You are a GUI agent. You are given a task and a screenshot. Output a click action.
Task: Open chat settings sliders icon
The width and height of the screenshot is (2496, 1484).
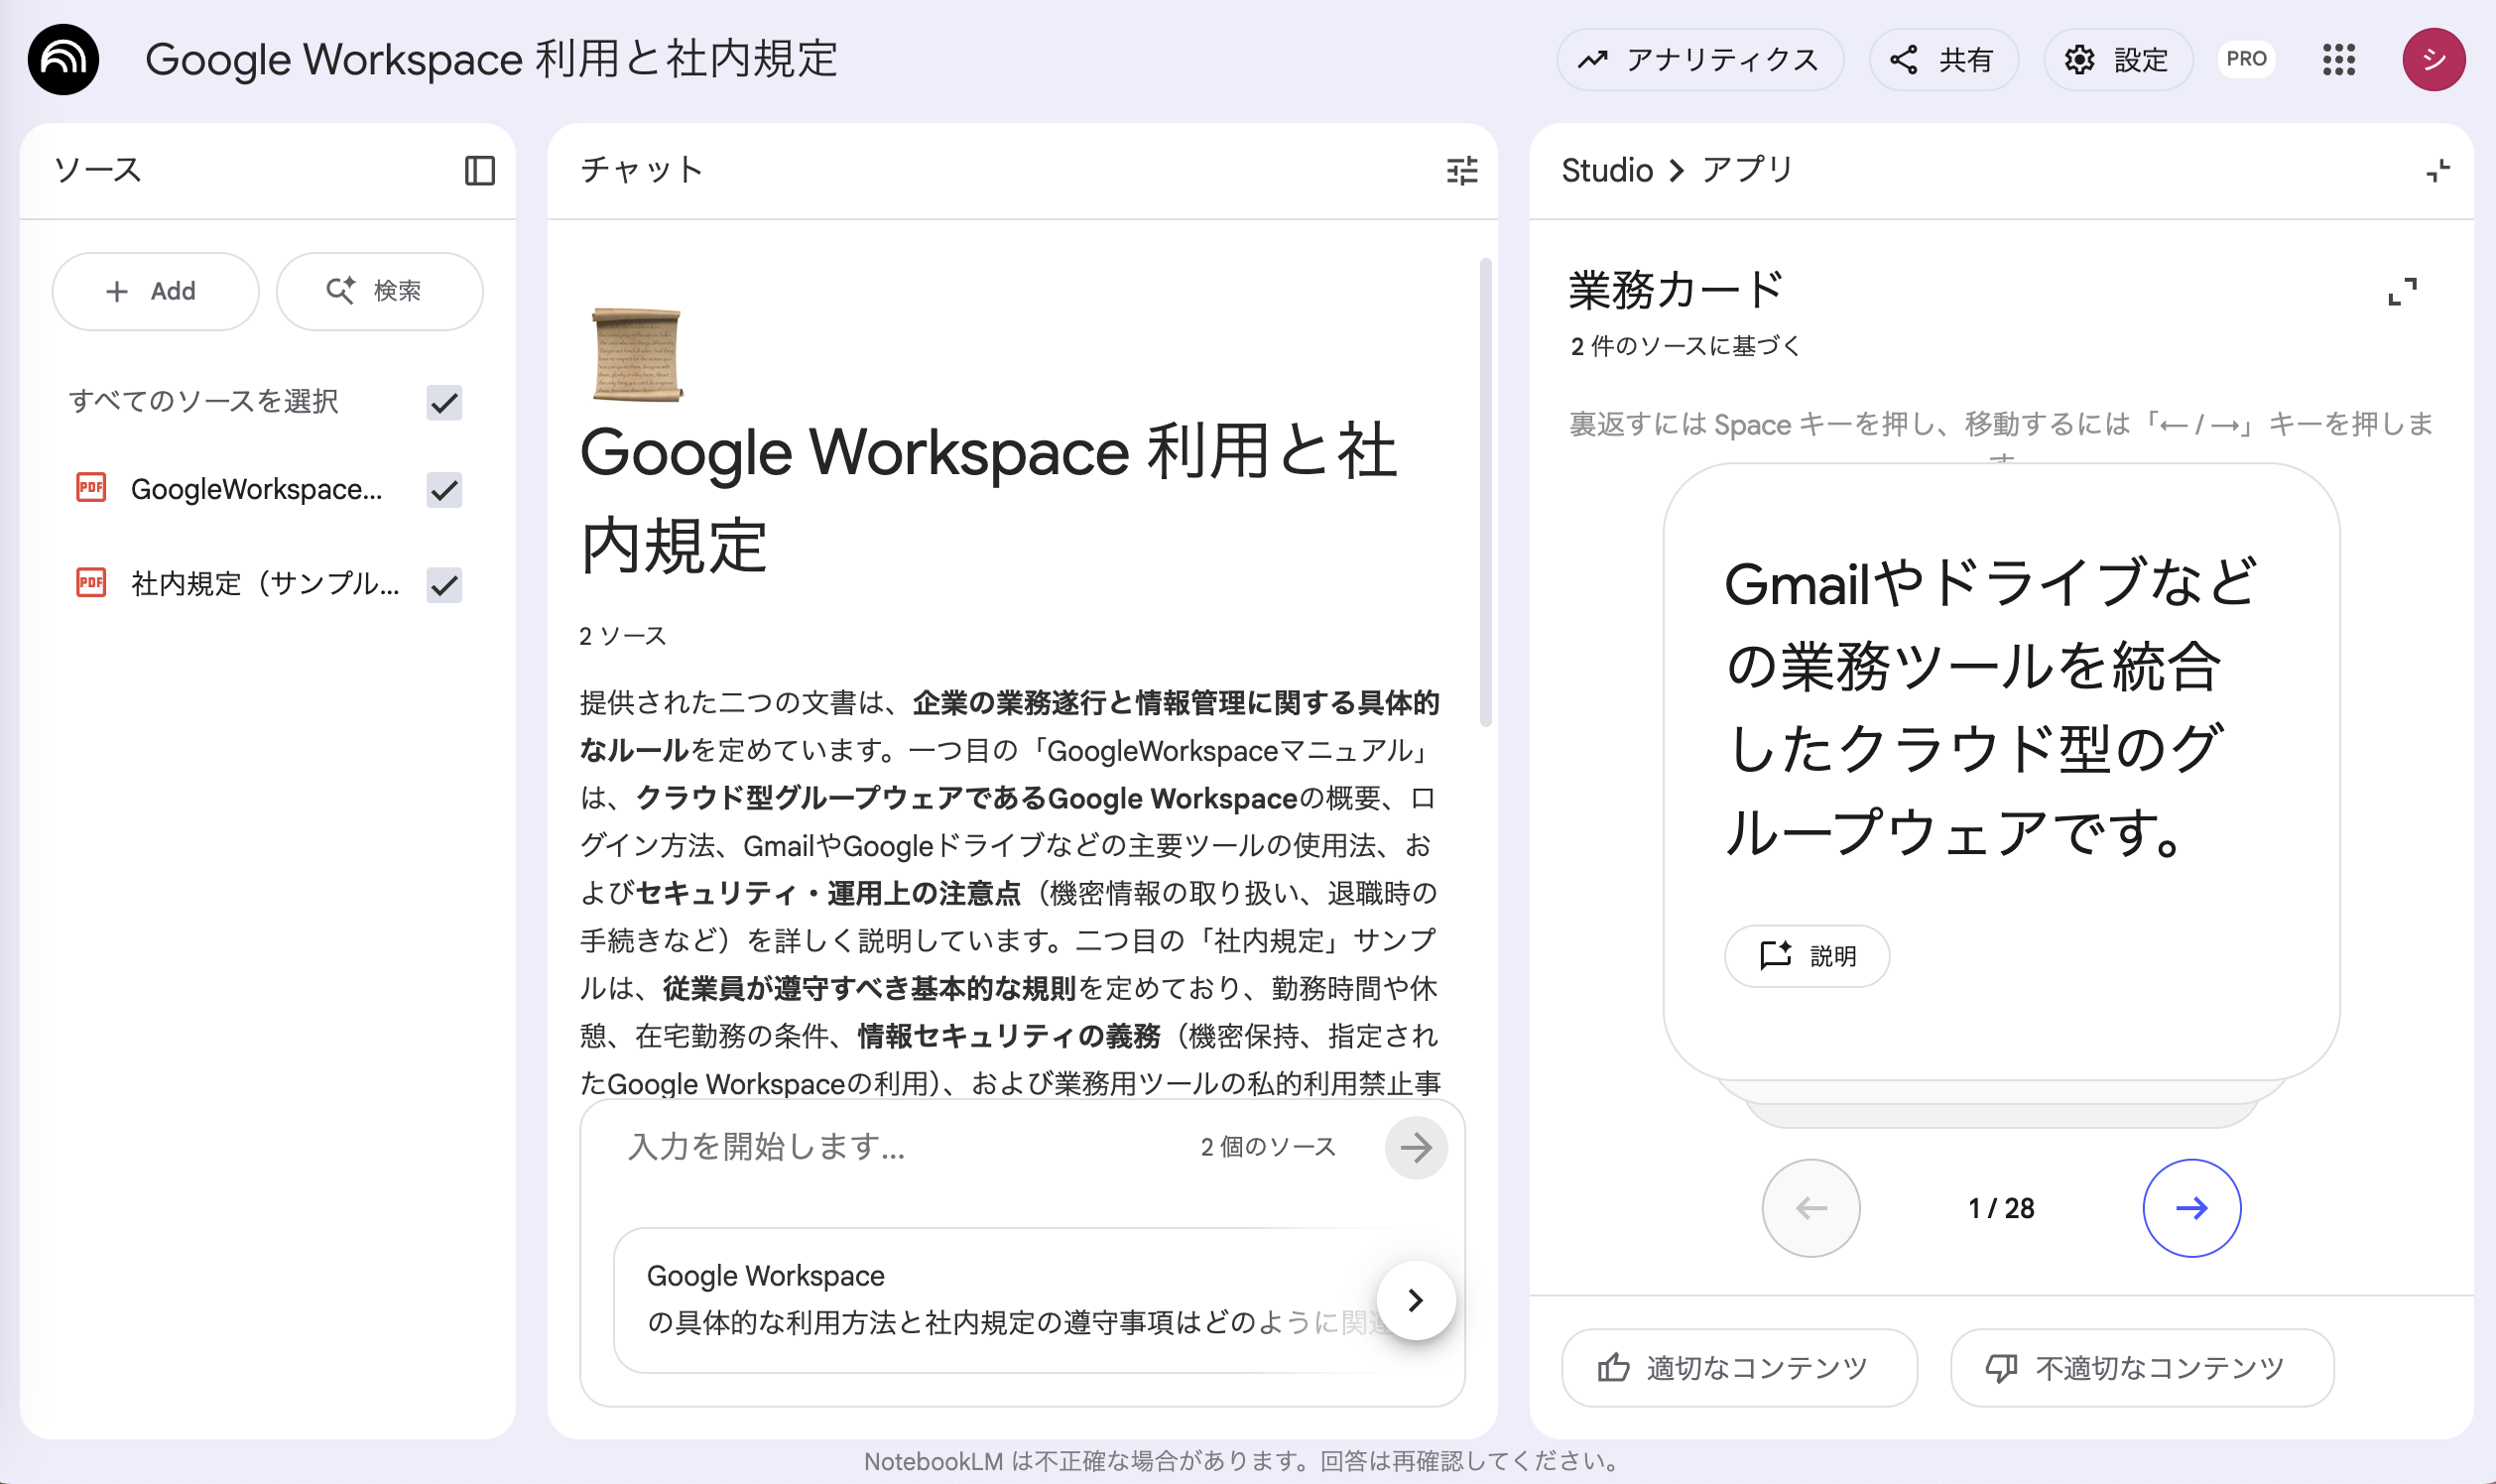(1461, 171)
